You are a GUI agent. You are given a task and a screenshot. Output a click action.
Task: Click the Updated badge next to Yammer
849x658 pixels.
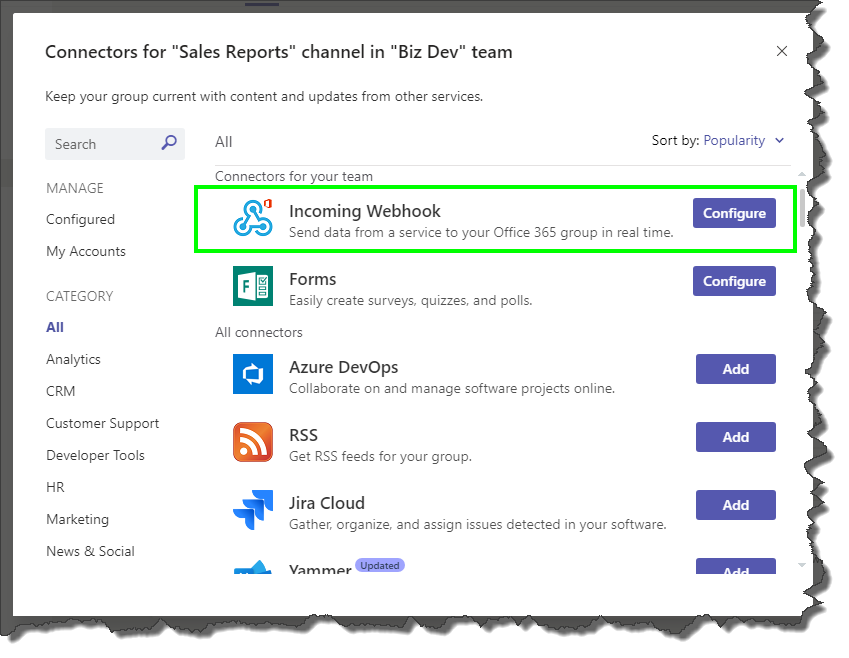click(379, 565)
